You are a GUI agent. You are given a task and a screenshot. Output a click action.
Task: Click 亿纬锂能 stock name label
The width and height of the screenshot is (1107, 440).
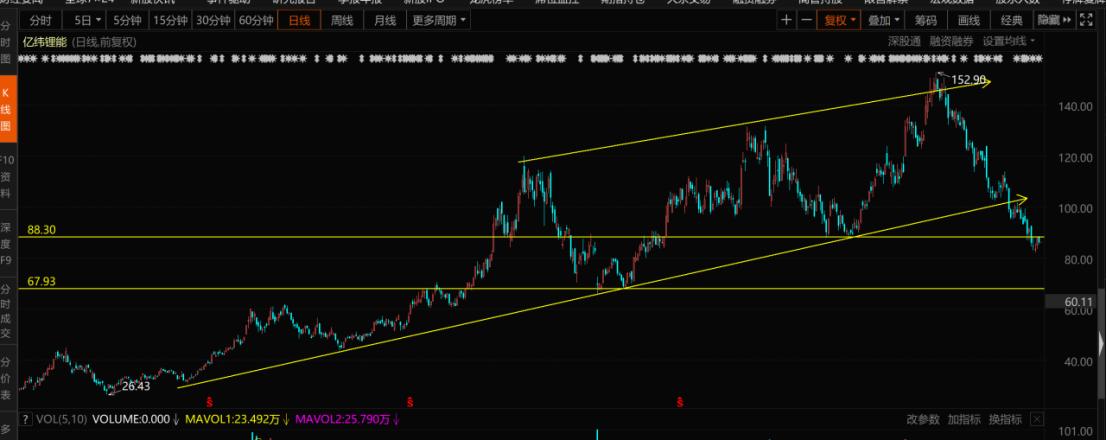click(x=44, y=42)
